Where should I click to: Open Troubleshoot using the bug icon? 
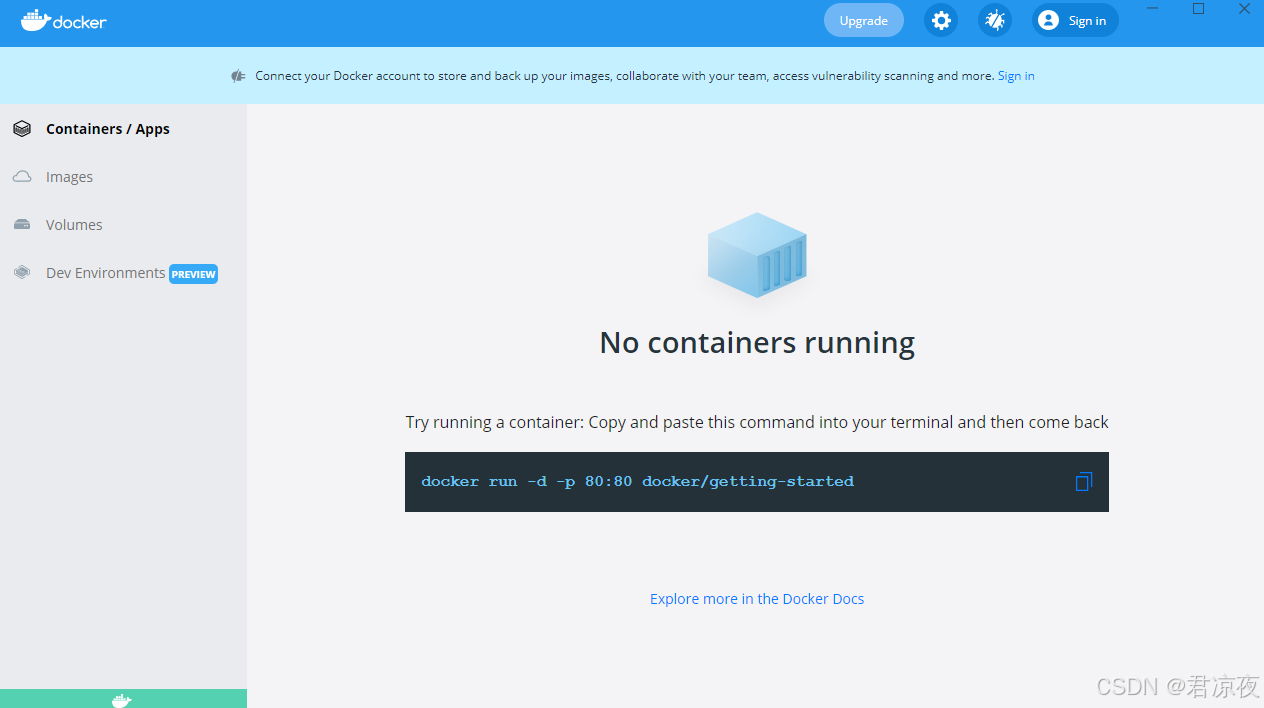click(994, 20)
